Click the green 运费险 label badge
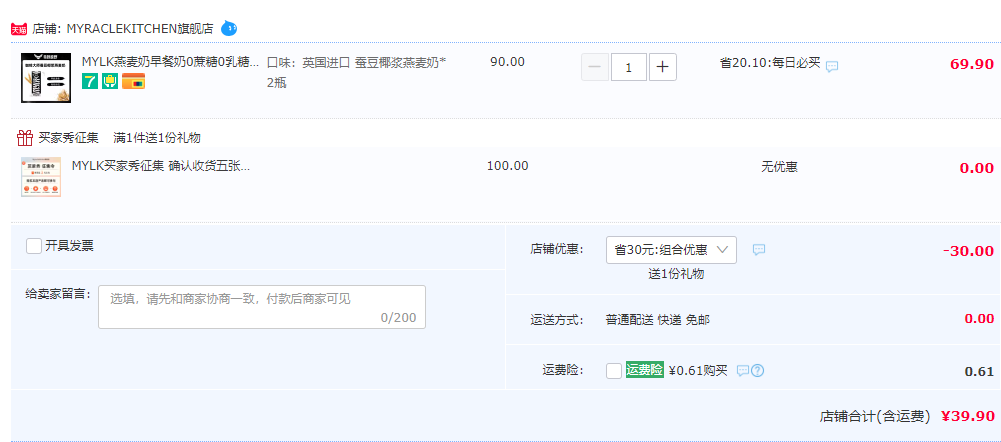The width and height of the screenshot is (1001, 442). click(x=645, y=370)
